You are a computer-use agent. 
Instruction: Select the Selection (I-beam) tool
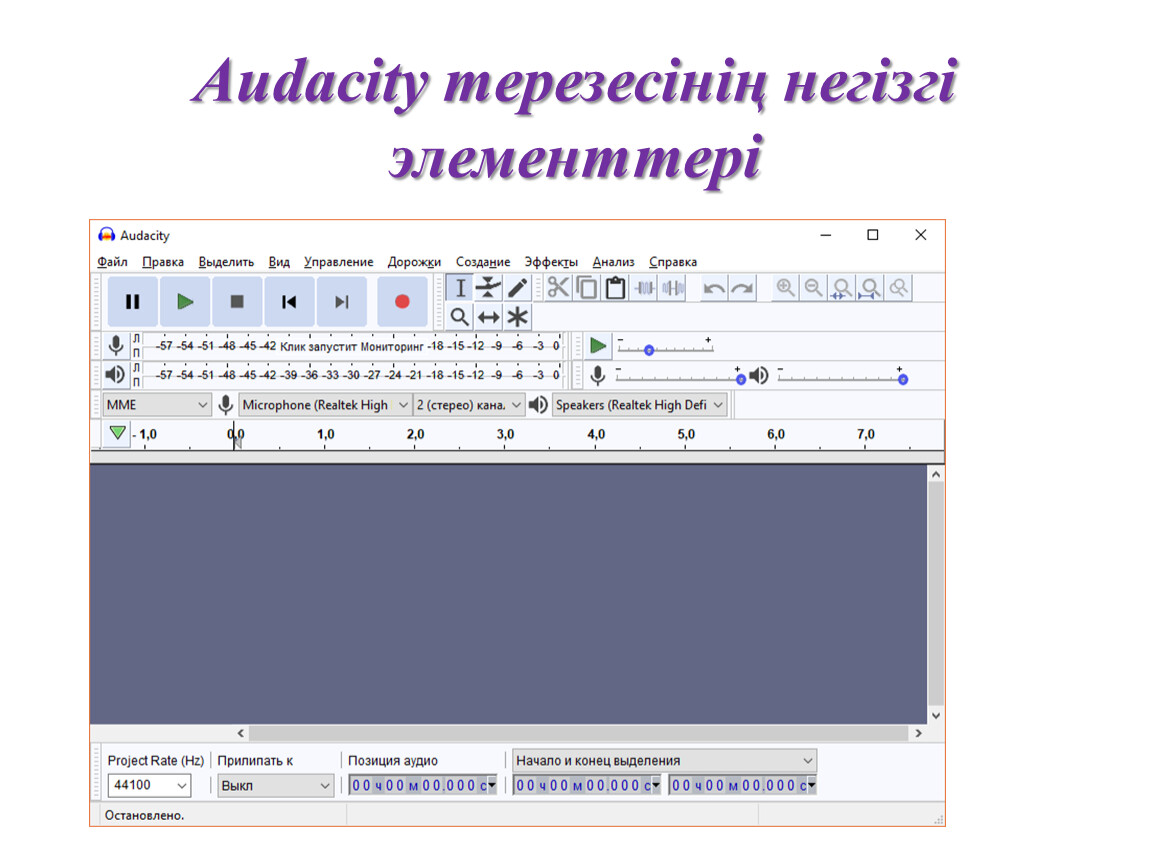[x=460, y=288]
